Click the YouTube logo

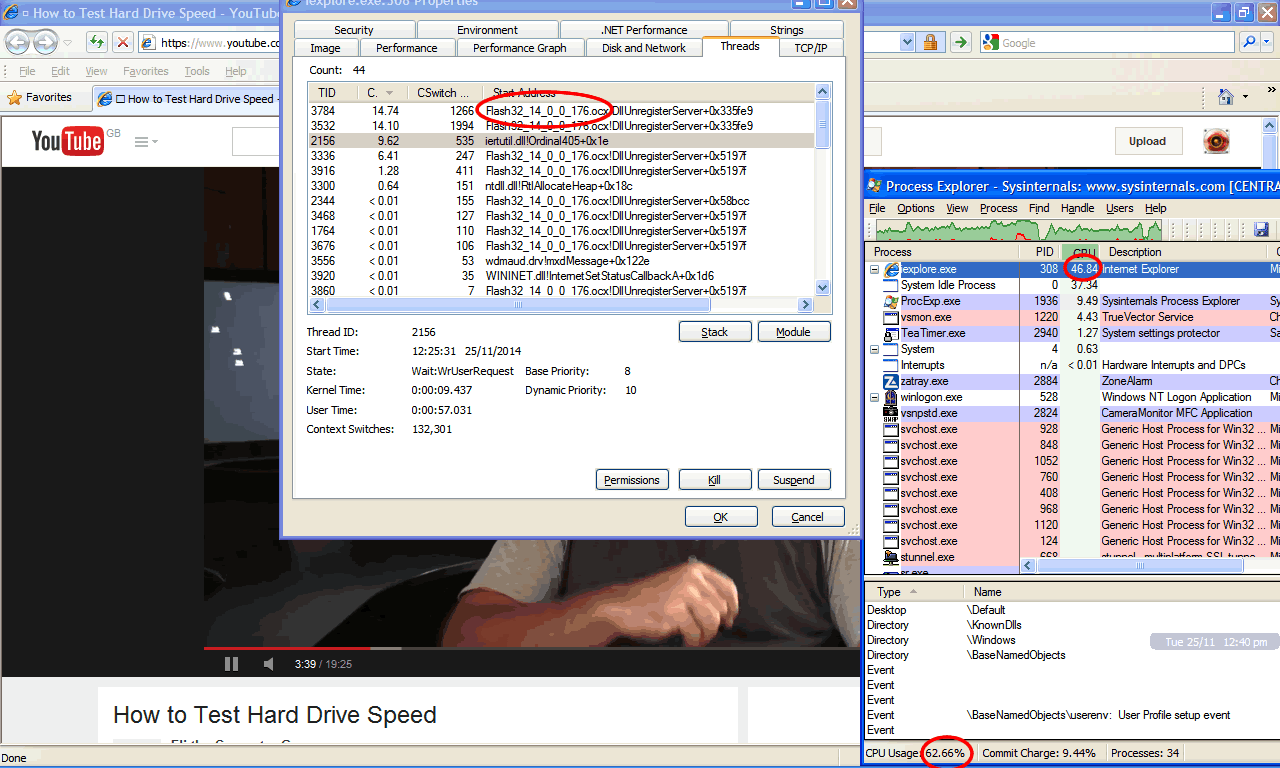pyautogui.click(x=67, y=141)
